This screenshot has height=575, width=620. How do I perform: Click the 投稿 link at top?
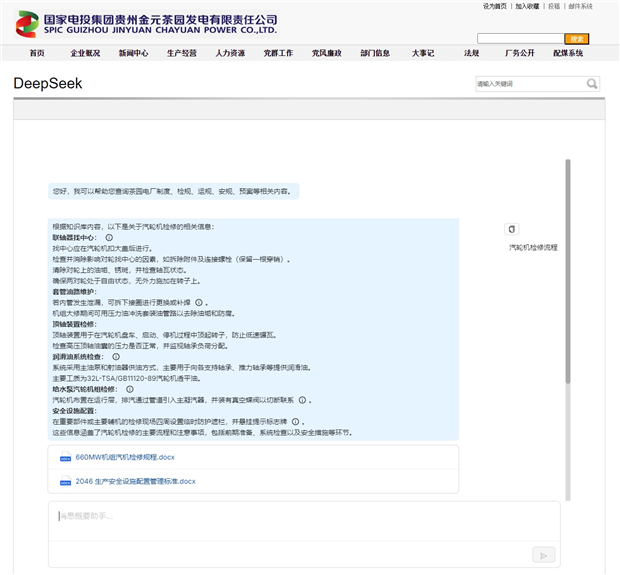[x=554, y=6]
